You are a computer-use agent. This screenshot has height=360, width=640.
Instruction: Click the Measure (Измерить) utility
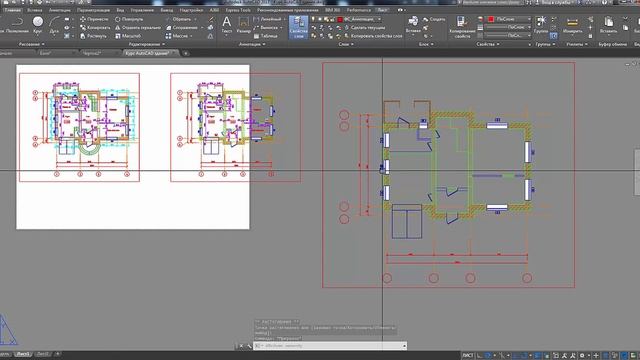(572, 24)
